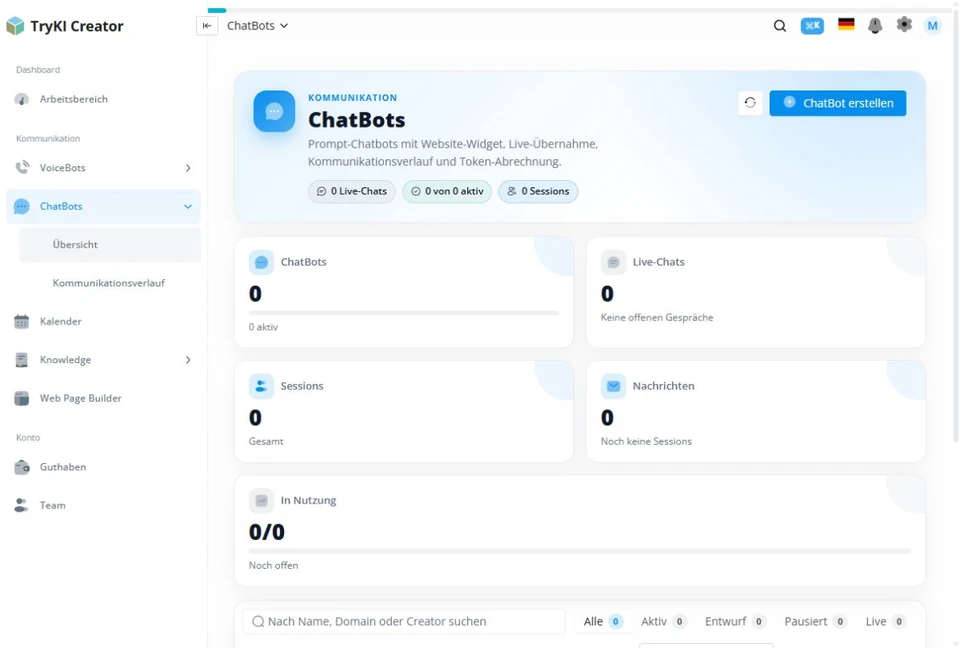
Task: Collapse the ChatBots submenu chevron
Action: click(188, 206)
